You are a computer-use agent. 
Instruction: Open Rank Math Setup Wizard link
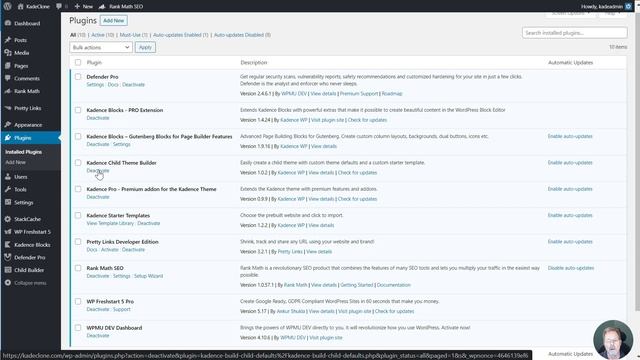(148, 276)
